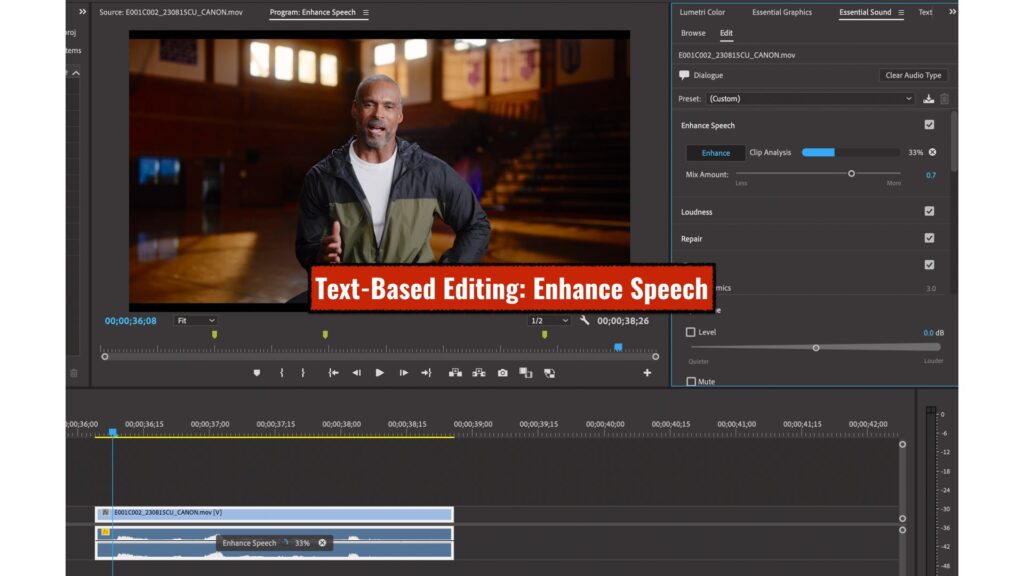Click the Essential Sound panel scrollbar
This screenshot has height=576, width=1024.
(953, 141)
